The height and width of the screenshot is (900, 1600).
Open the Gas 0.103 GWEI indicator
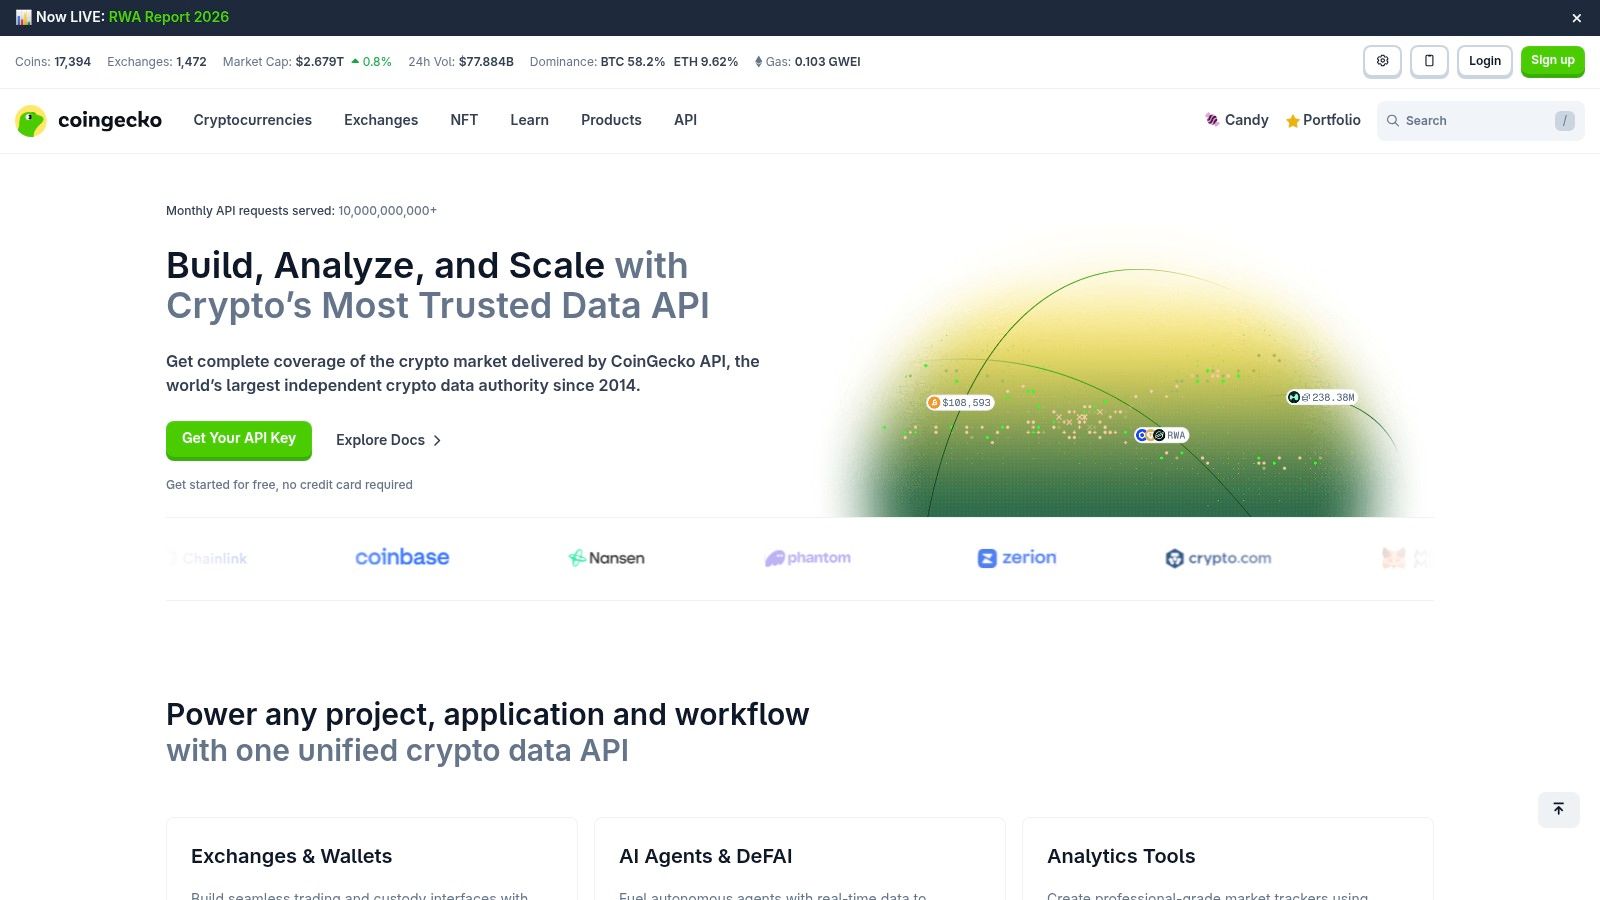[x=807, y=62]
